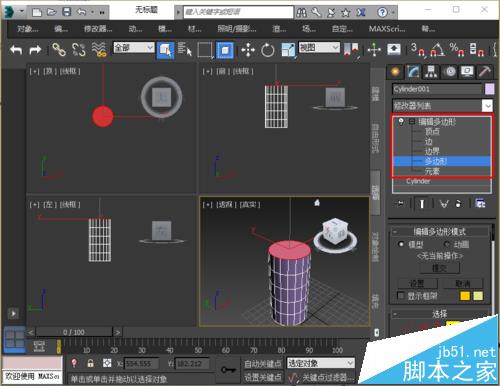Select the 边 sub-object level

429,142
